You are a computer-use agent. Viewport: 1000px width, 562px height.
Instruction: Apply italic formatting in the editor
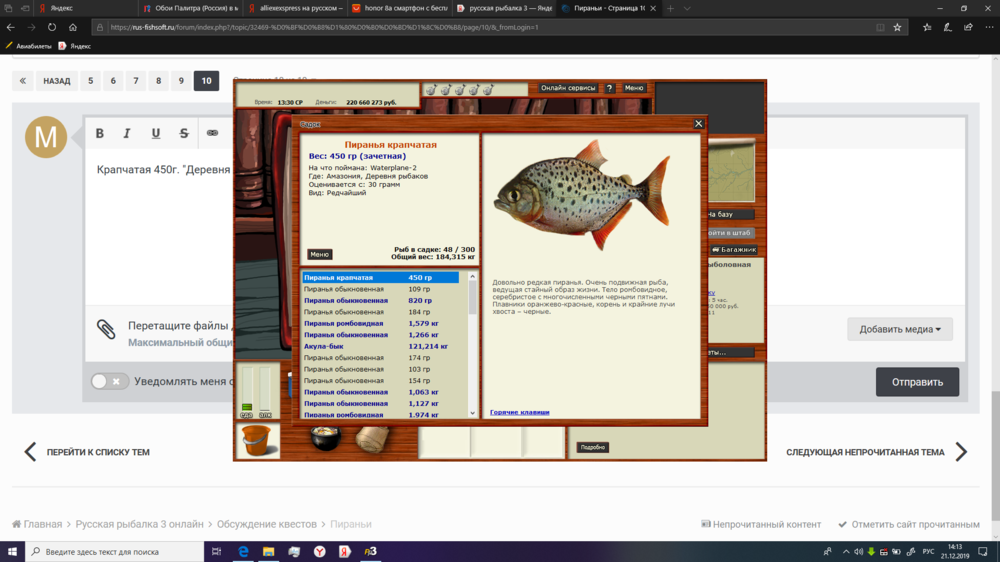point(127,133)
